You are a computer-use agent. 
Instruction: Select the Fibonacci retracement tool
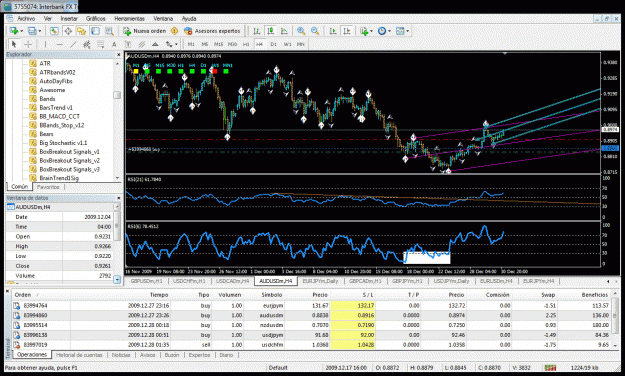pyautogui.click(x=100, y=44)
